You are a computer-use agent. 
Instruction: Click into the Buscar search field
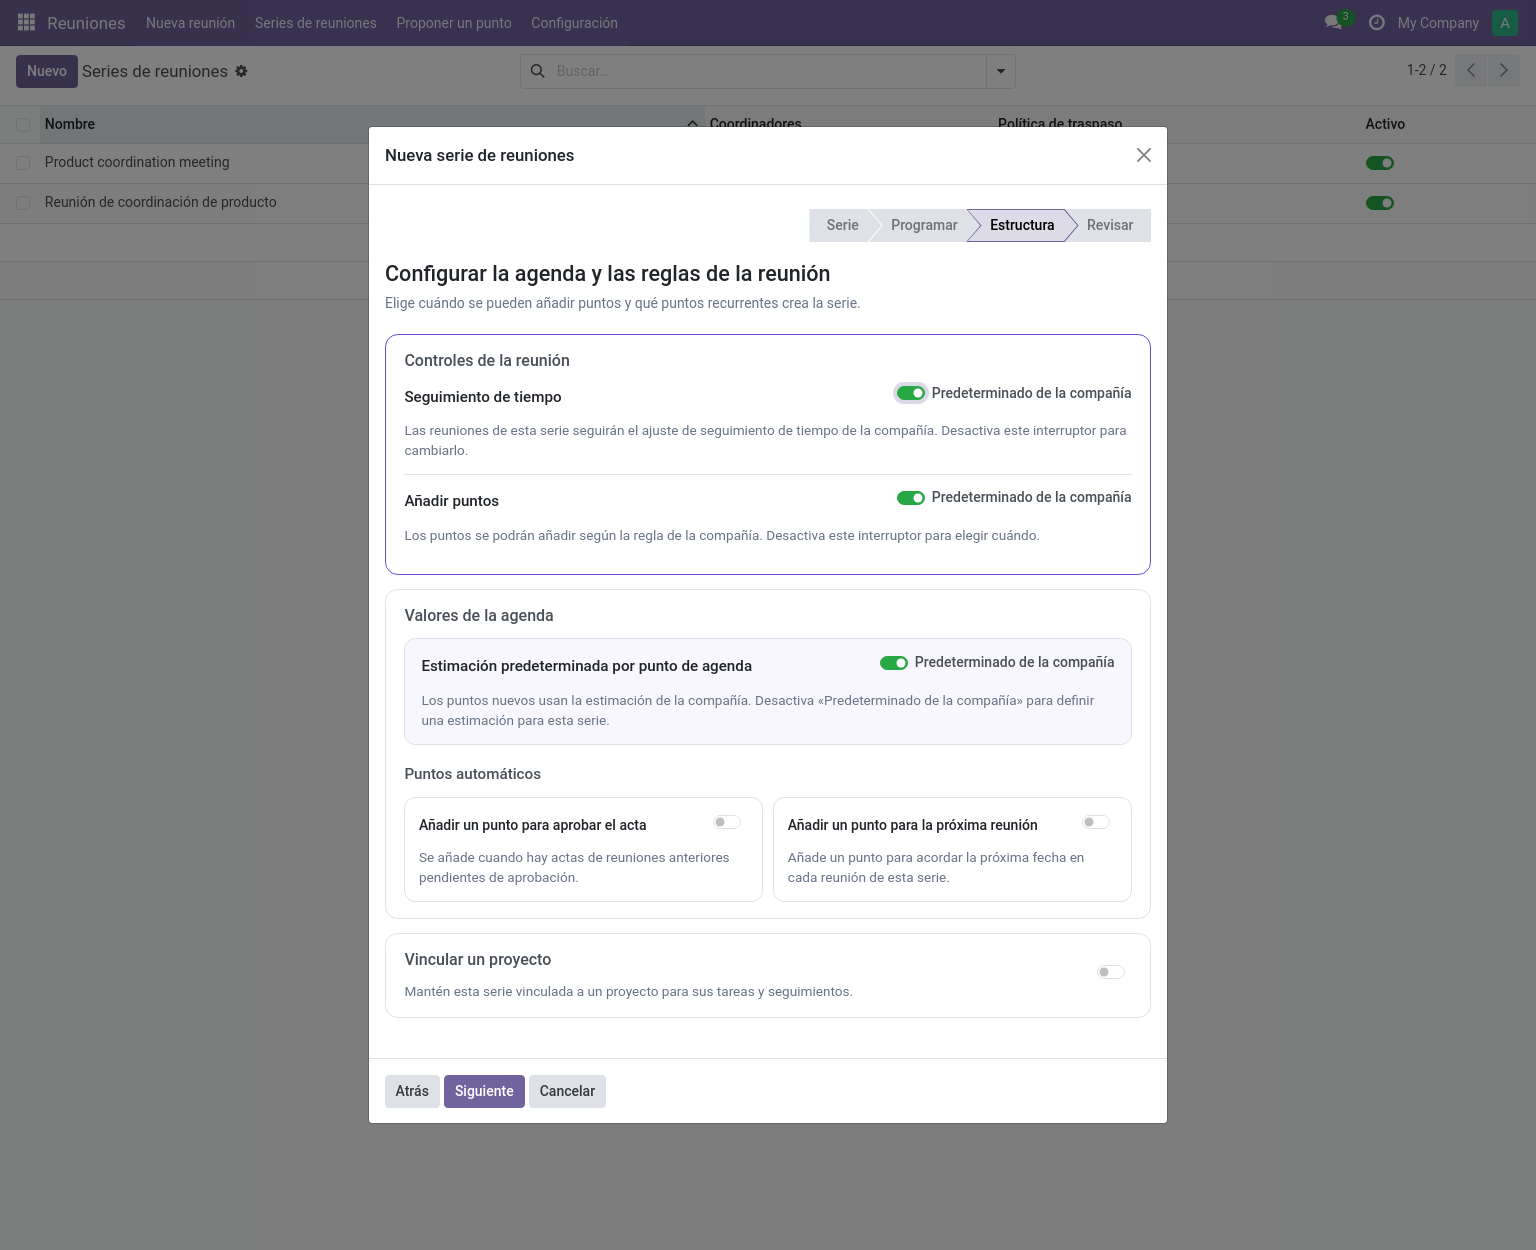coord(768,71)
